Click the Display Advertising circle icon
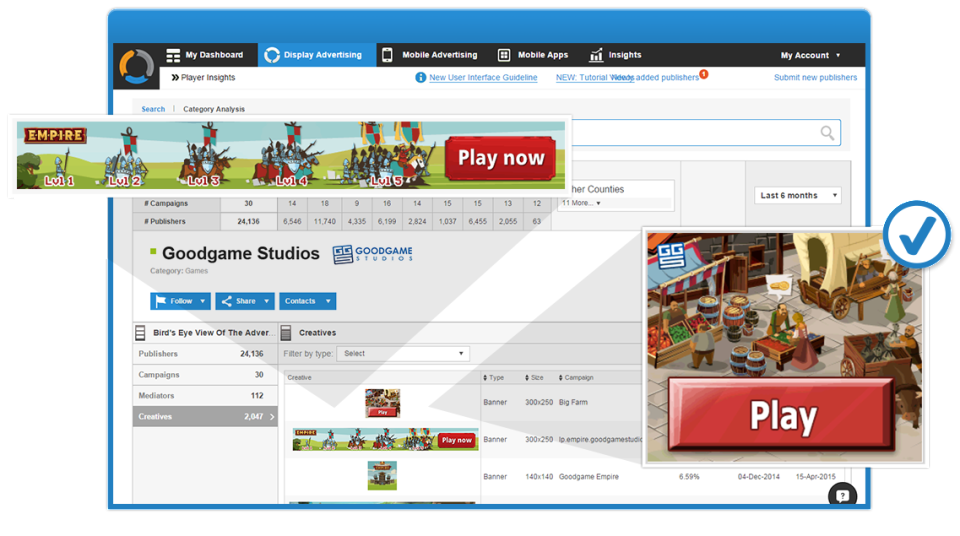Viewport: 960px width, 536px height. click(272, 55)
